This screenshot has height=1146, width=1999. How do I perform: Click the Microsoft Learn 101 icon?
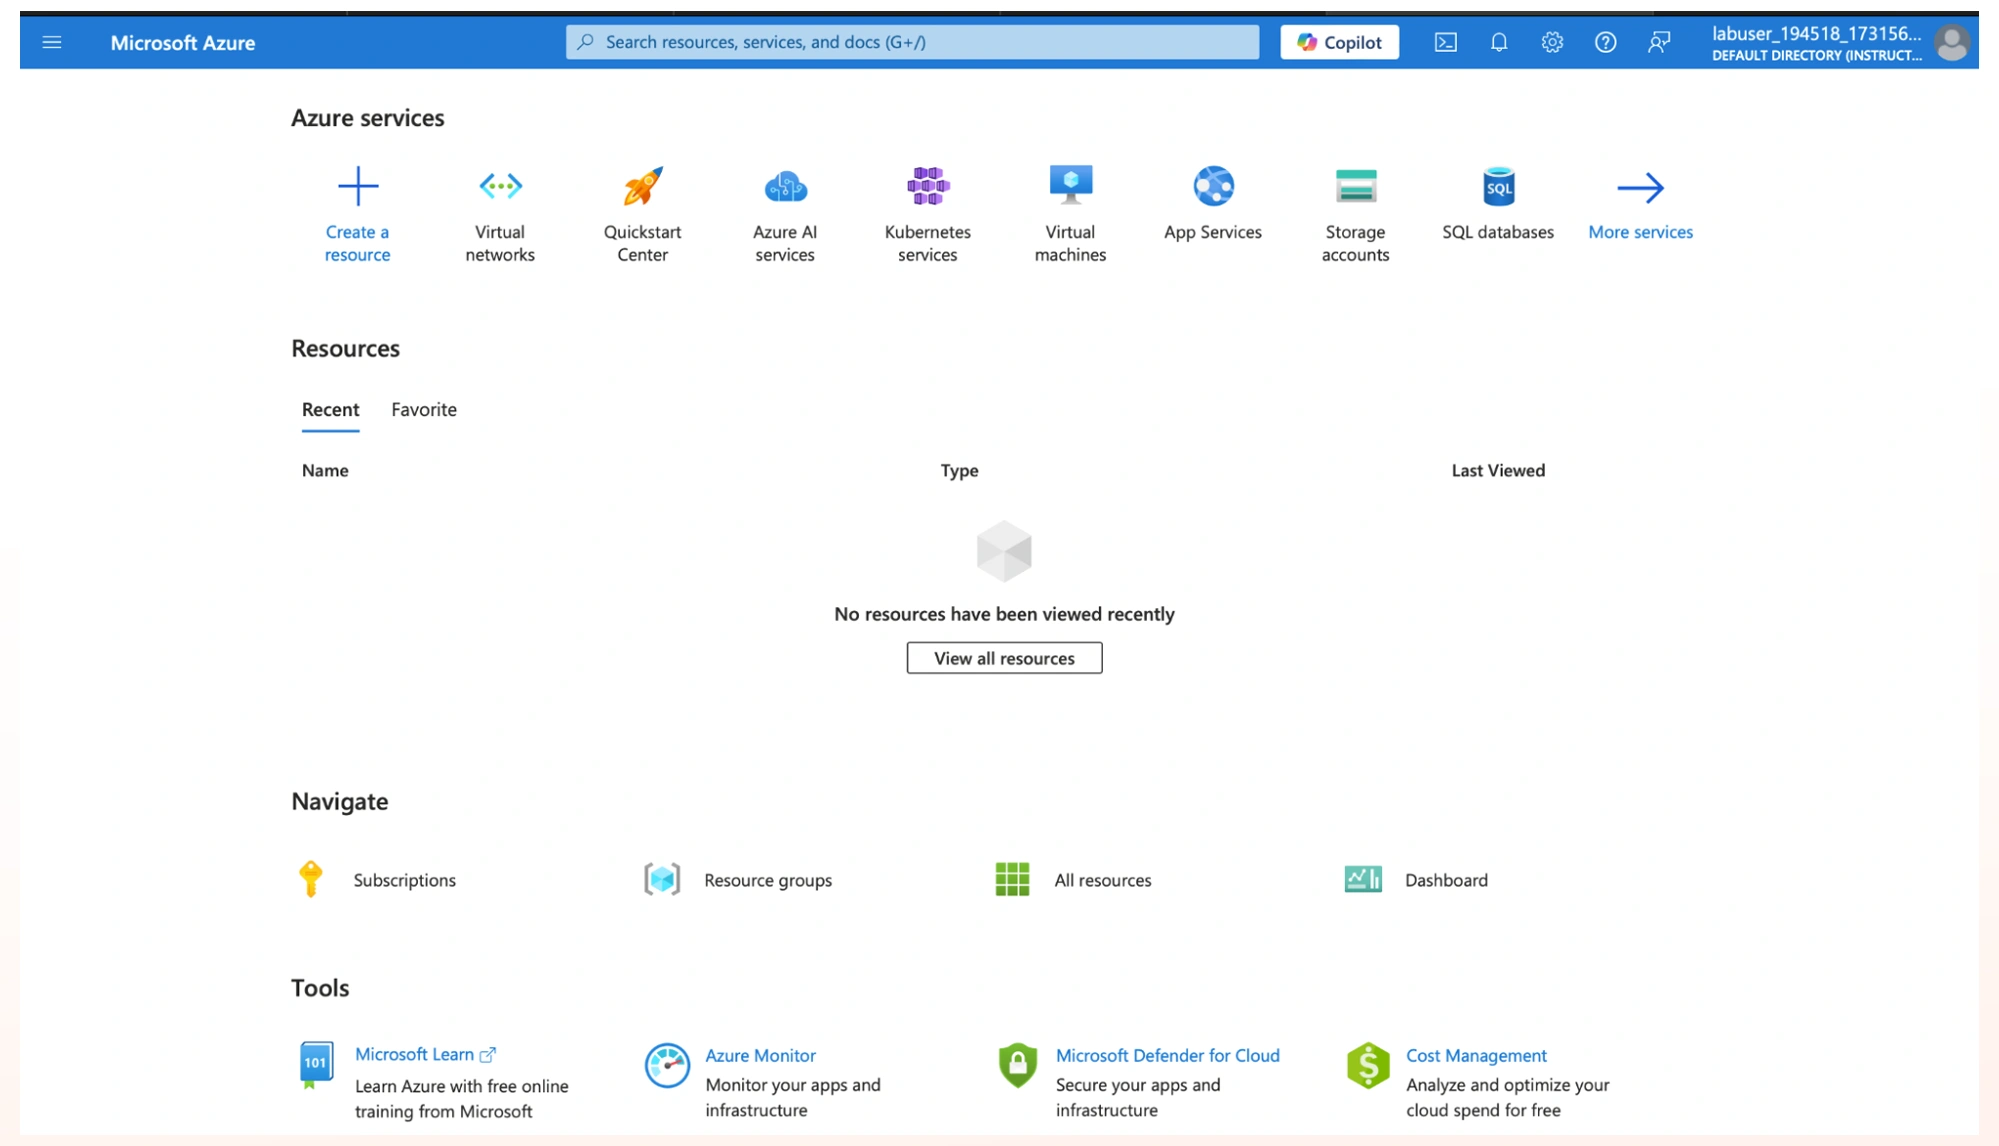click(x=316, y=1064)
